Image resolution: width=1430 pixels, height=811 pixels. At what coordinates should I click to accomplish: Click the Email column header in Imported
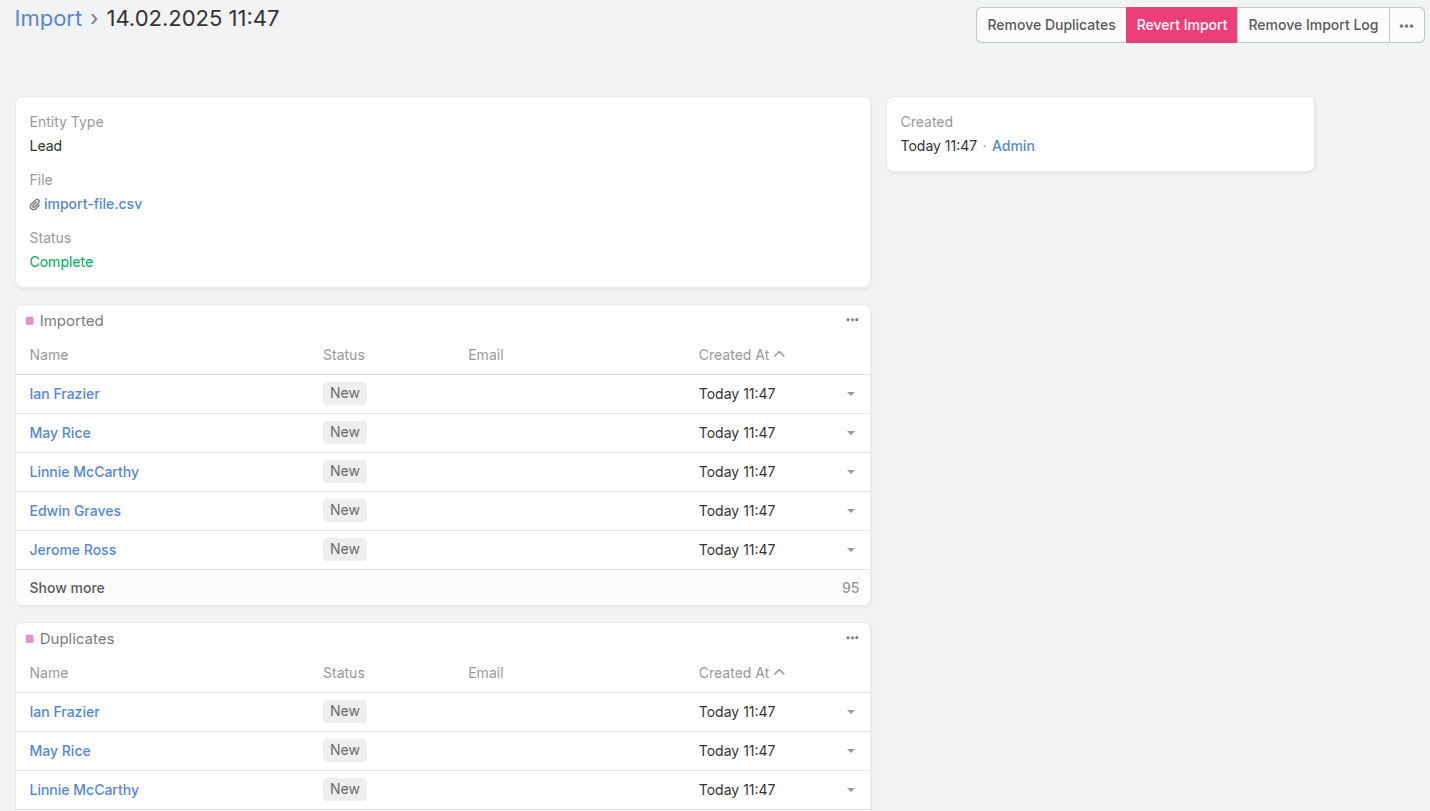(x=486, y=355)
